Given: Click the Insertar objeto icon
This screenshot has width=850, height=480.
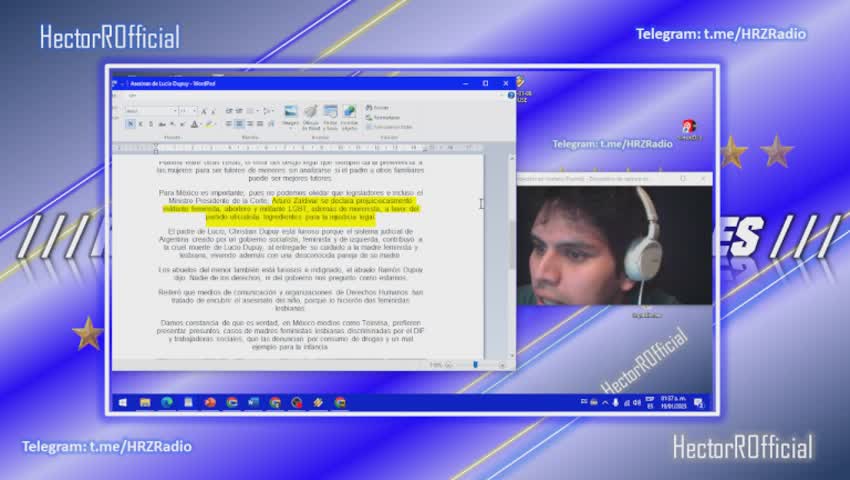Looking at the screenshot, I should (x=350, y=117).
